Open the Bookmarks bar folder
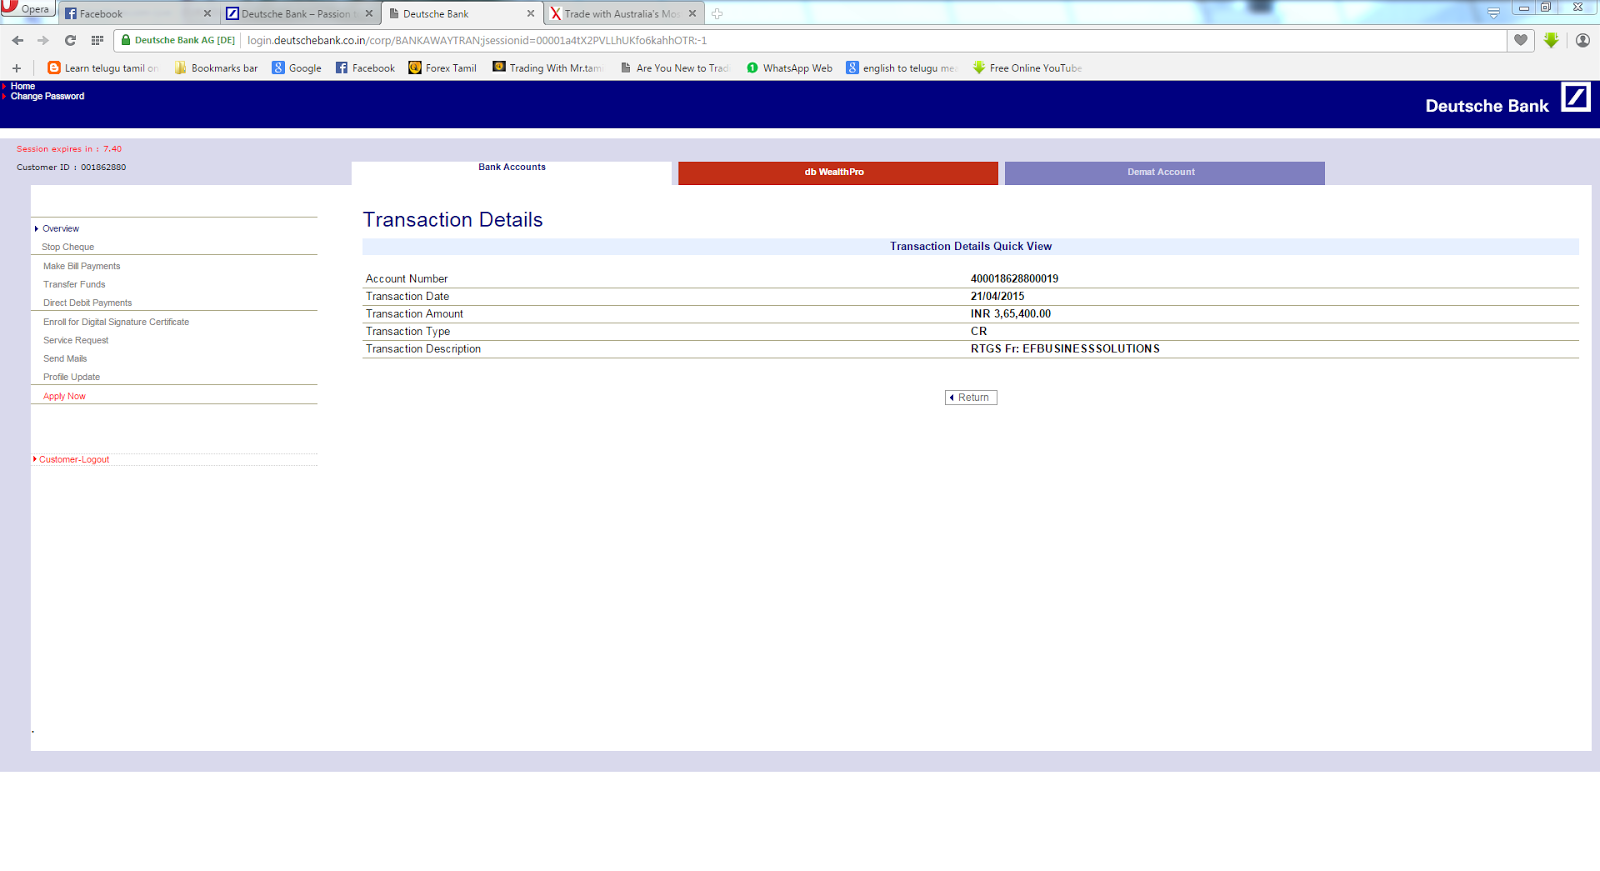The width and height of the screenshot is (1600, 871). (216, 68)
